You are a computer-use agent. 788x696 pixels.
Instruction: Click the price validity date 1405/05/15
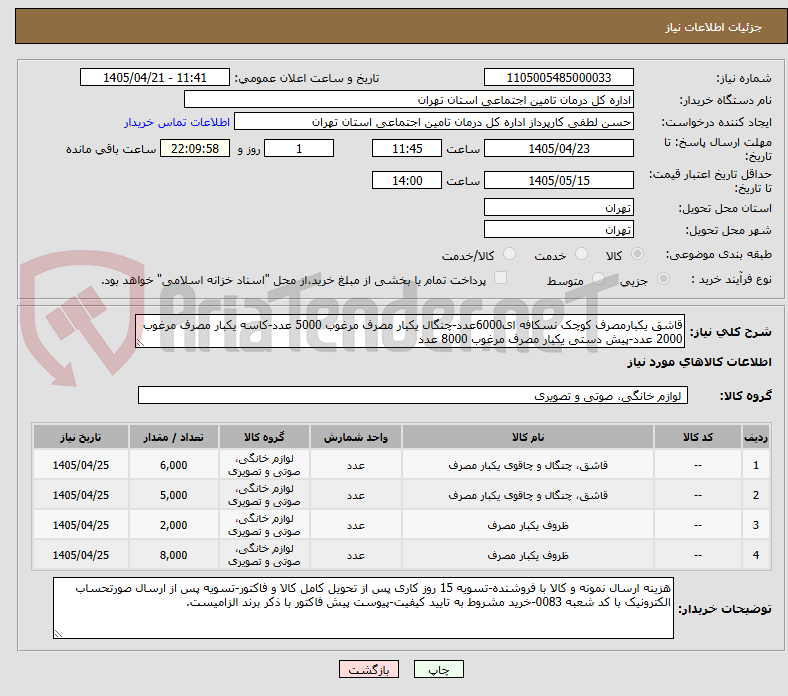pyautogui.click(x=558, y=180)
